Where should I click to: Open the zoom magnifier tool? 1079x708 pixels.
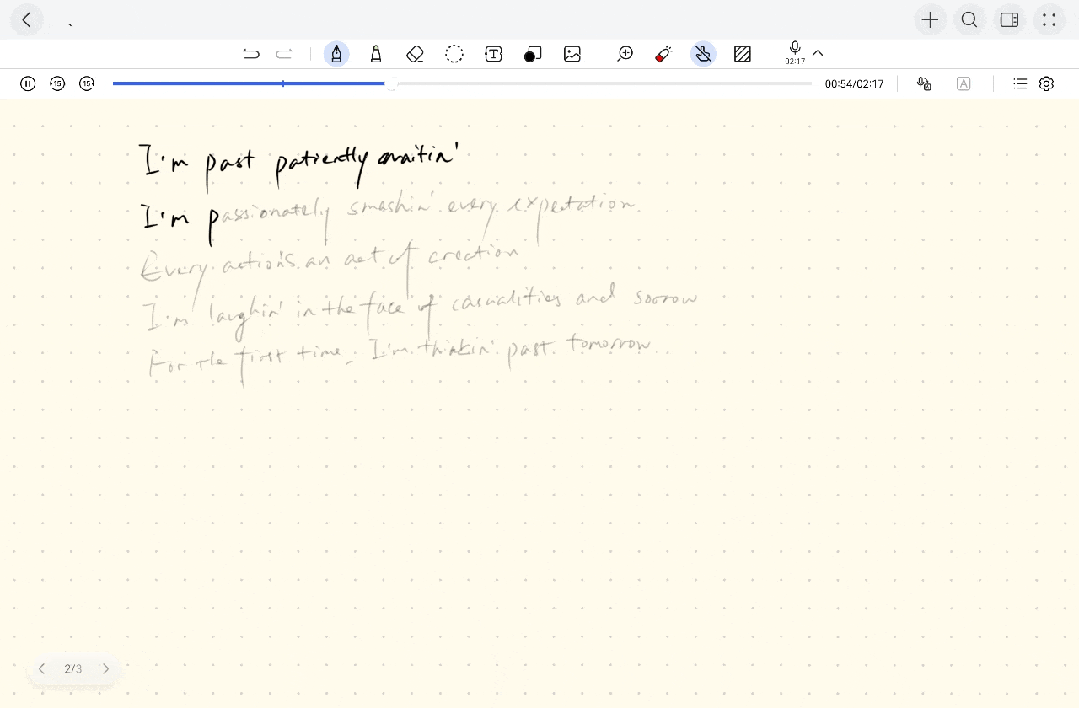click(625, 54)
